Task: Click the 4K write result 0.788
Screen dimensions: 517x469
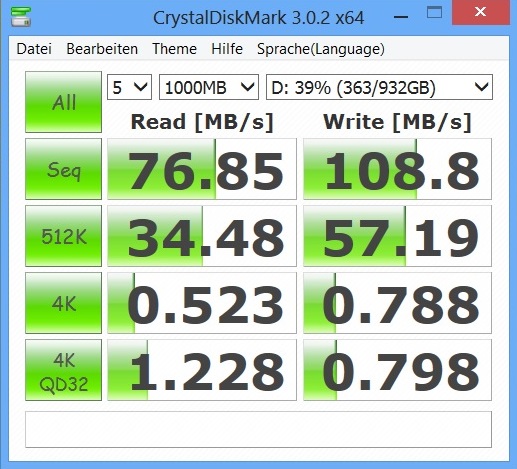Action: point(397,303)
